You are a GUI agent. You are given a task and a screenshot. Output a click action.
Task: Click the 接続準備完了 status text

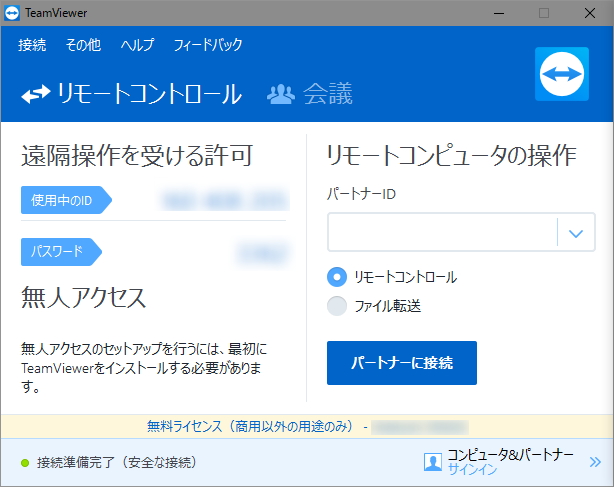pyautogui.click(x=117, y=463)
